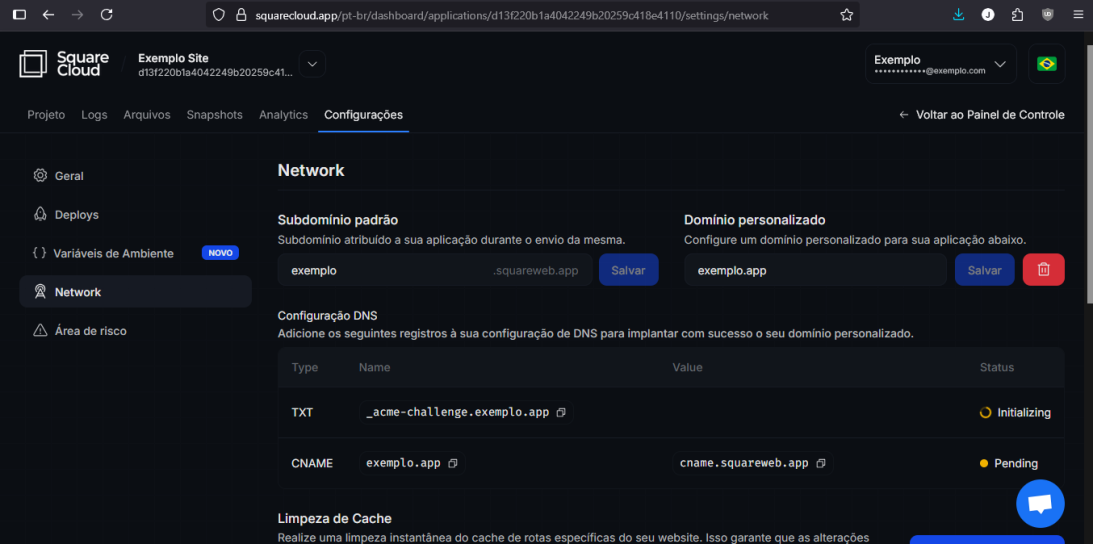Delete custom domain with red trash button
The width and height of the screenshot is (1093, 544).
point(1044,270)
